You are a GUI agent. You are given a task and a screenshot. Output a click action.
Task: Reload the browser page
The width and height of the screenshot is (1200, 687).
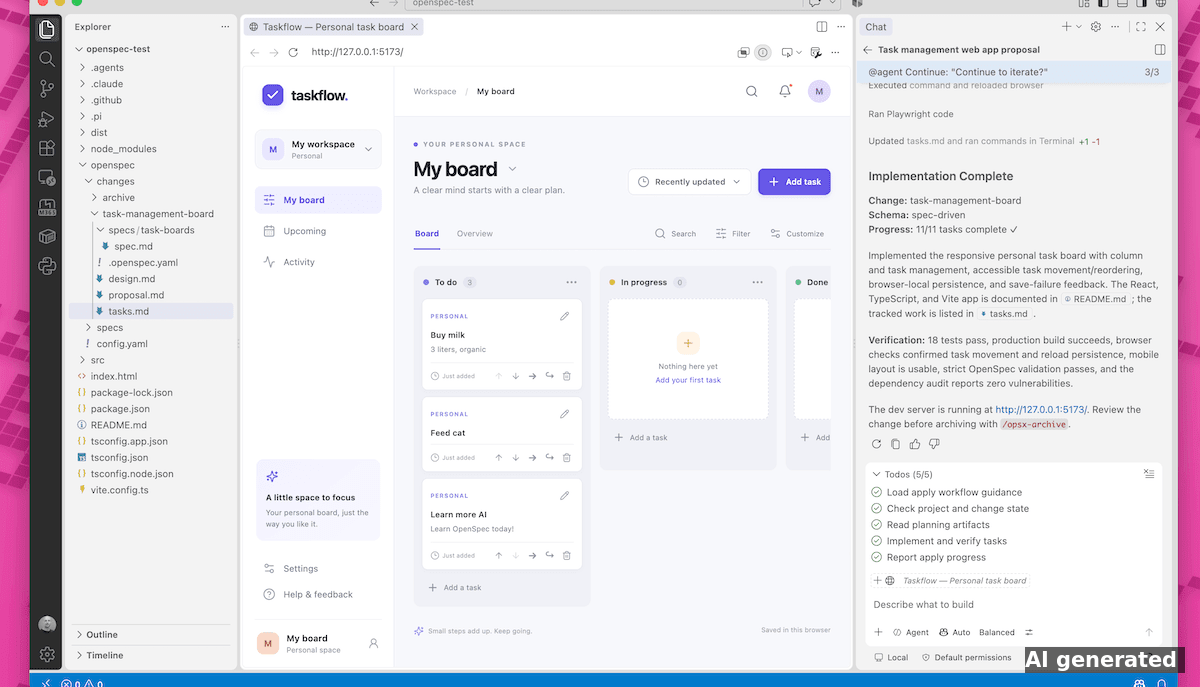[x=293, y=52]
